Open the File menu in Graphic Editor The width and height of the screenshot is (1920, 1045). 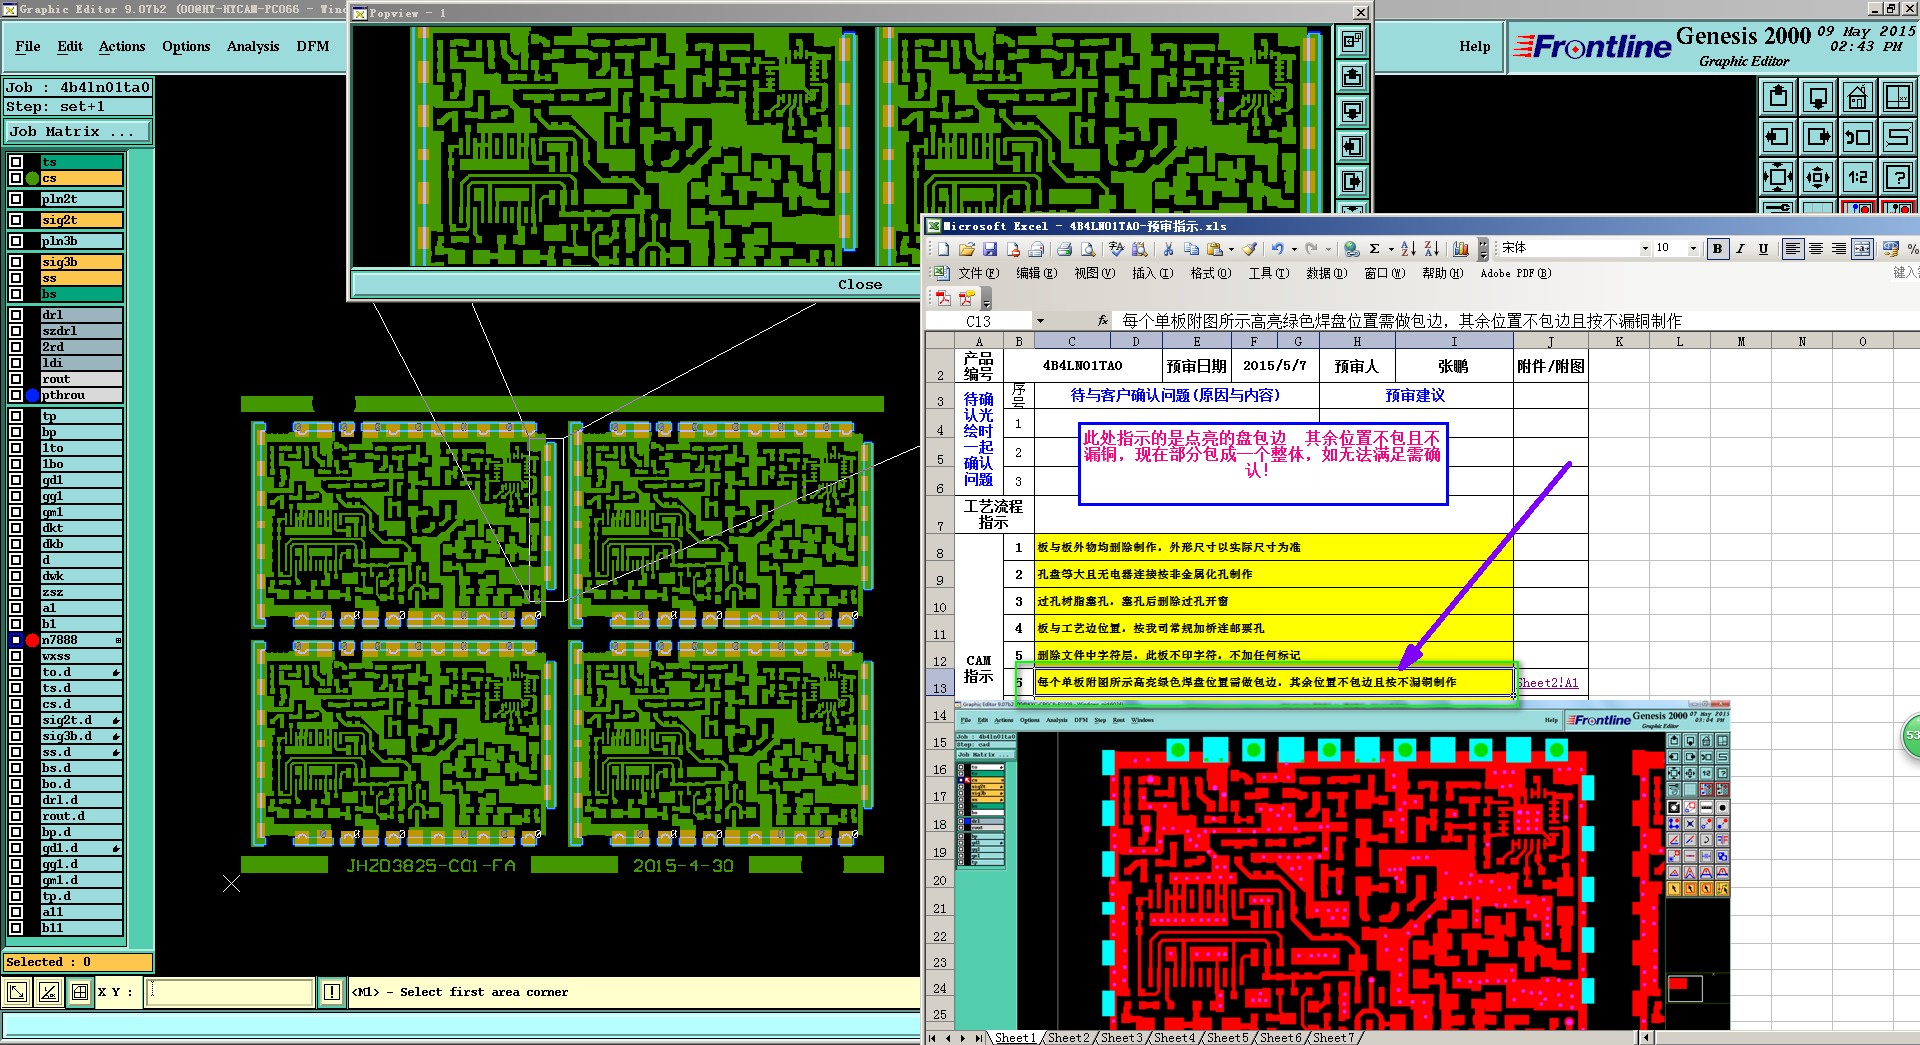(28, 46)
